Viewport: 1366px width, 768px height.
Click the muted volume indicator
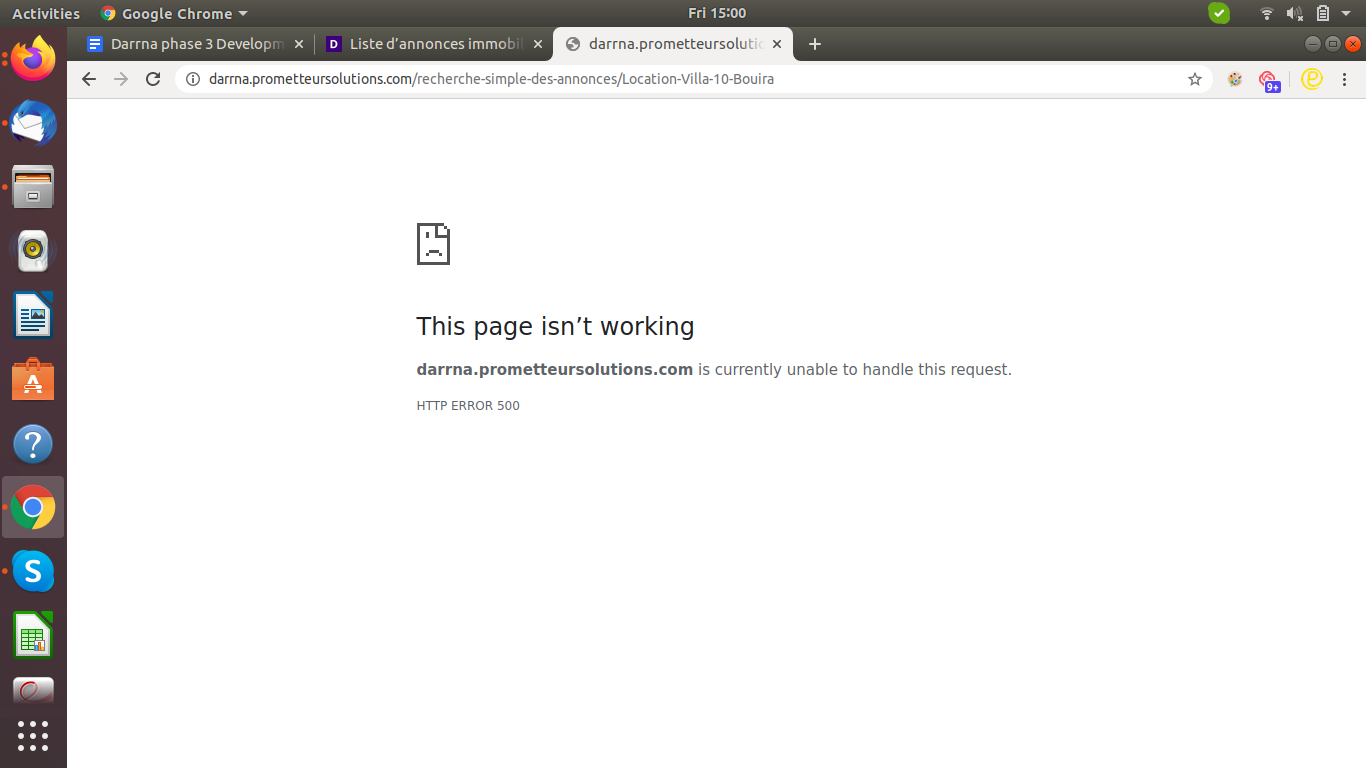tap(1295, 13)
